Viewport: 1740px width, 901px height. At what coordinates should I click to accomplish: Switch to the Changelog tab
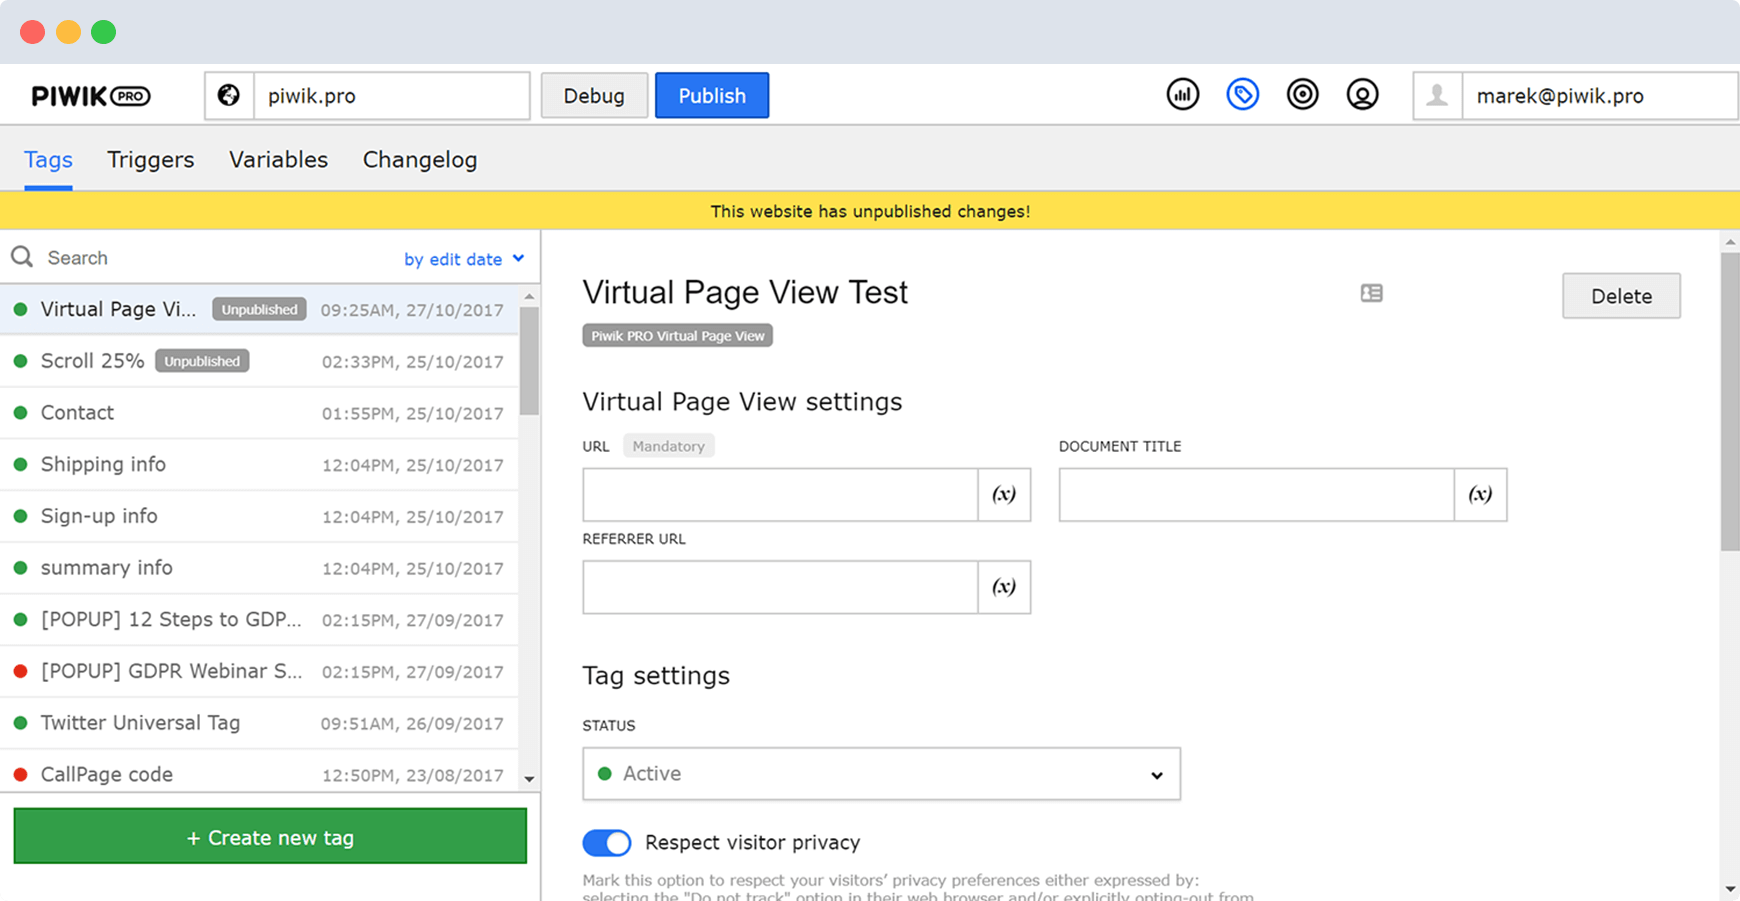coord(420,160)
